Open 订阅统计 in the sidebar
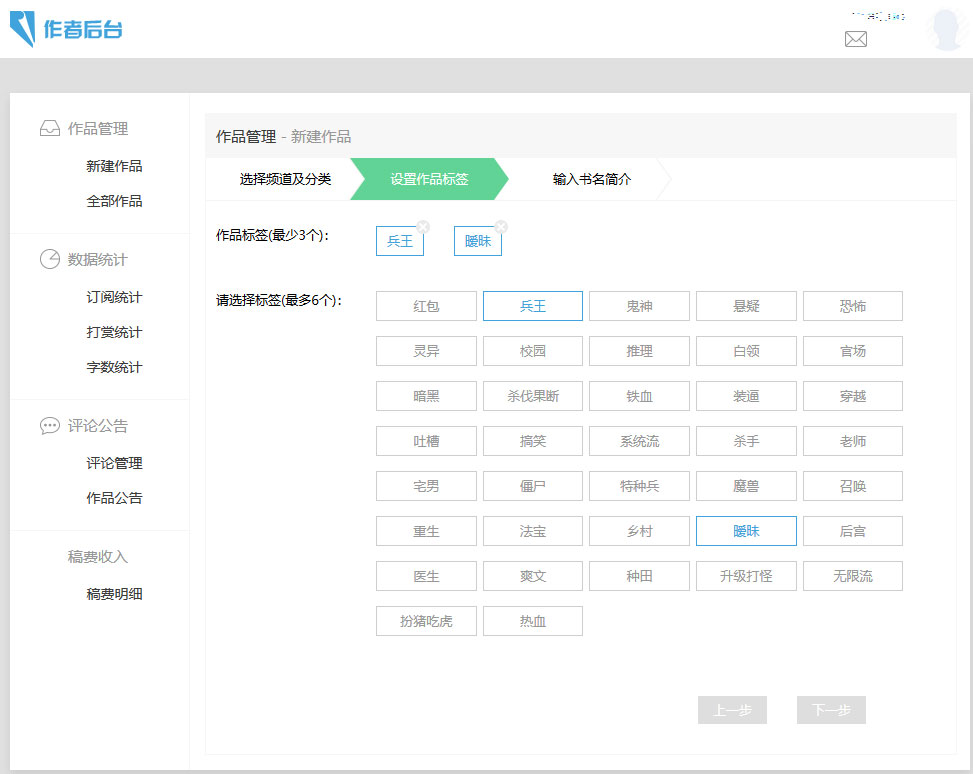This screenshot has height=774, width=973. click(114, 297)
